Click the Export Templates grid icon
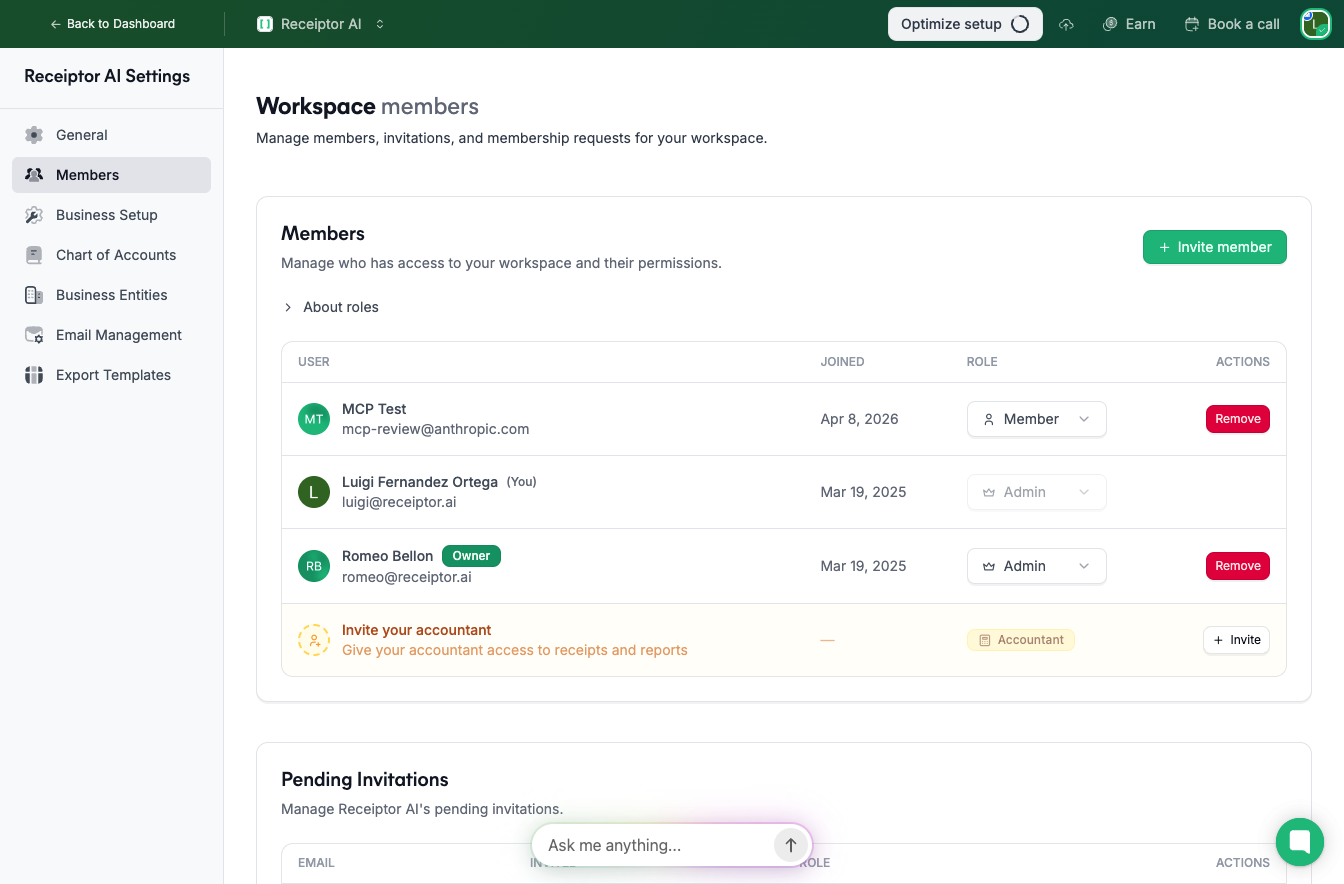Image resolution: width=1344 pixels, height=884 pixels. pos(34,375)
